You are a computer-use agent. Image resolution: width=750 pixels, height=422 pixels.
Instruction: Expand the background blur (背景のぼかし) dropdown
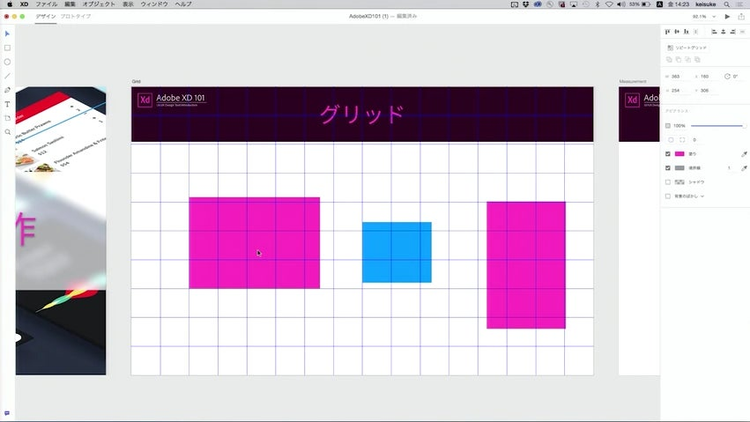[702, 196]
